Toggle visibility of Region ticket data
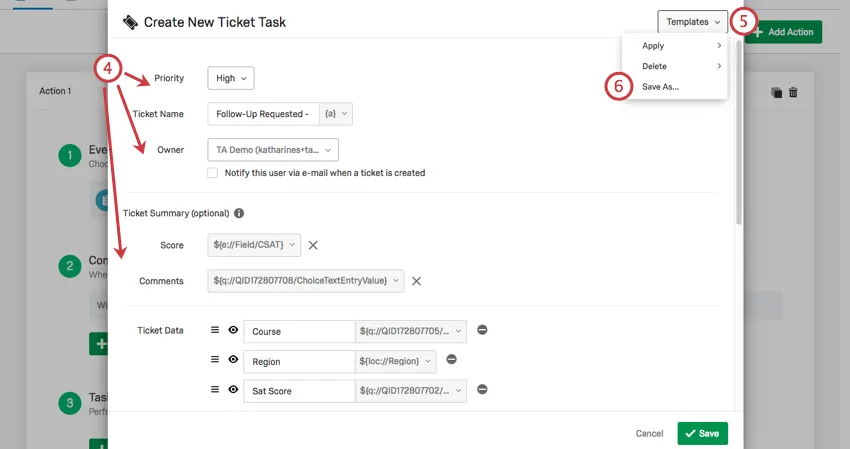 [x=233, y=360]
